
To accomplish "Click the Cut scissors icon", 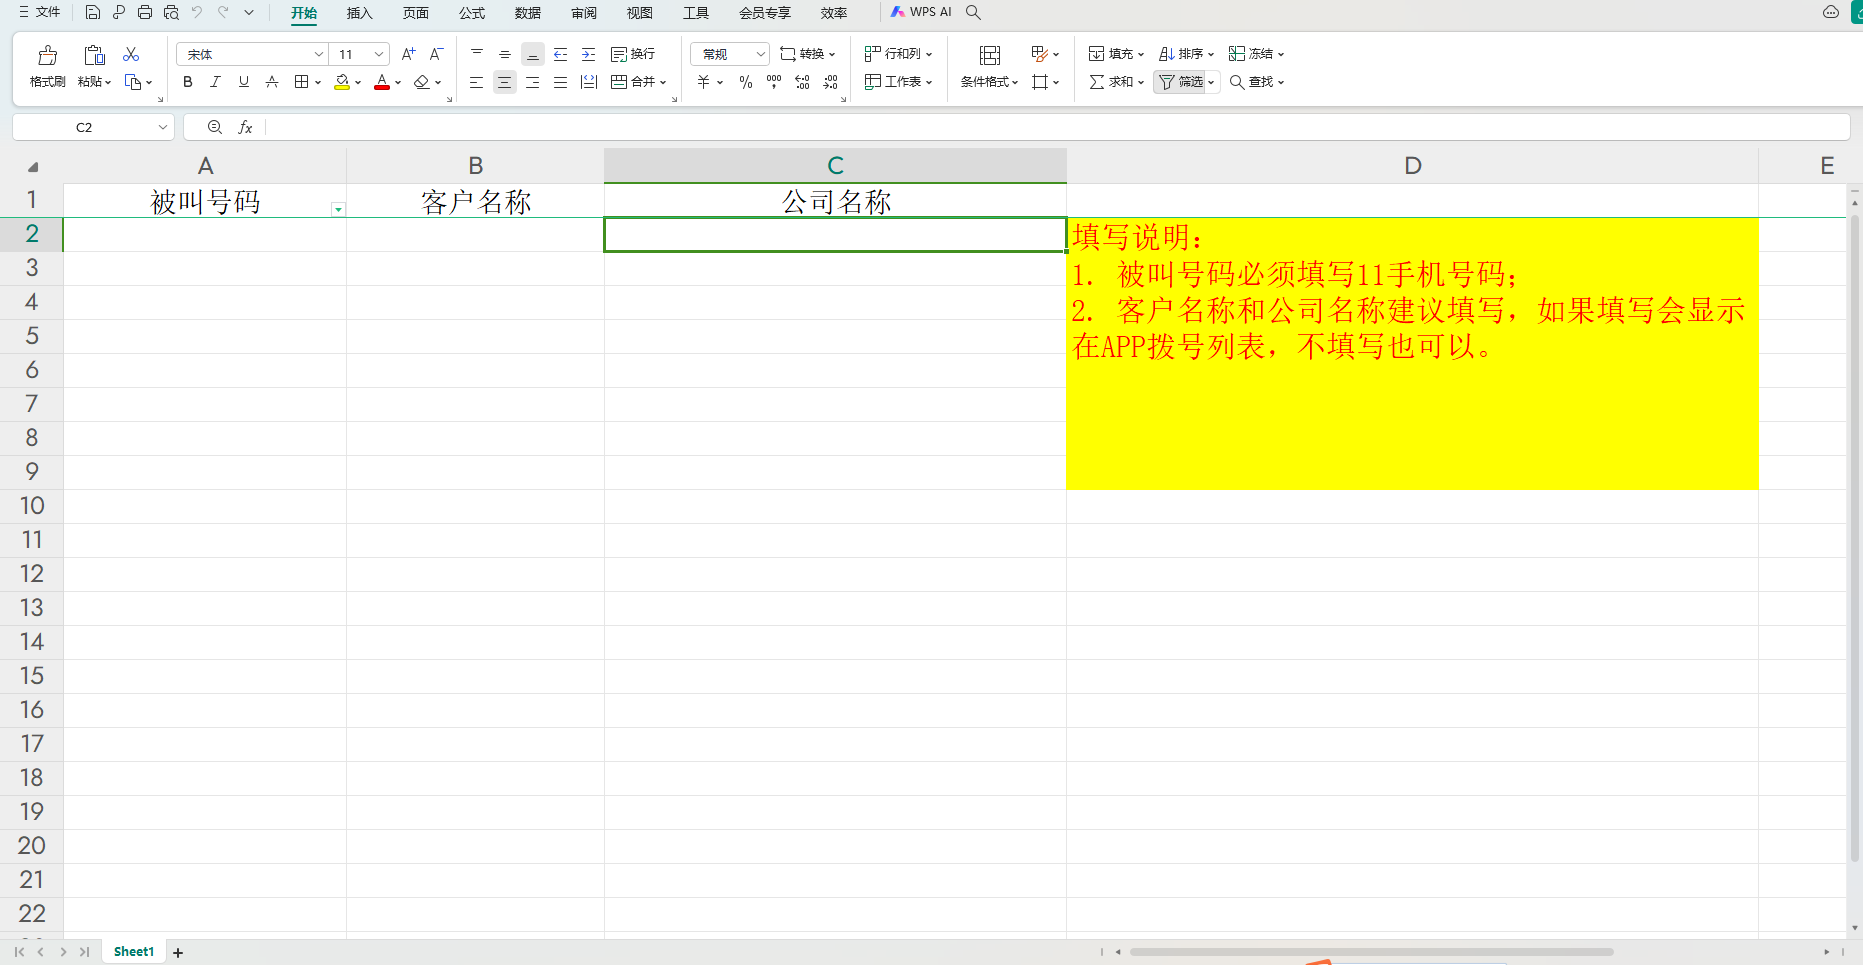I will pyautogui.click(x=131, y=54).
